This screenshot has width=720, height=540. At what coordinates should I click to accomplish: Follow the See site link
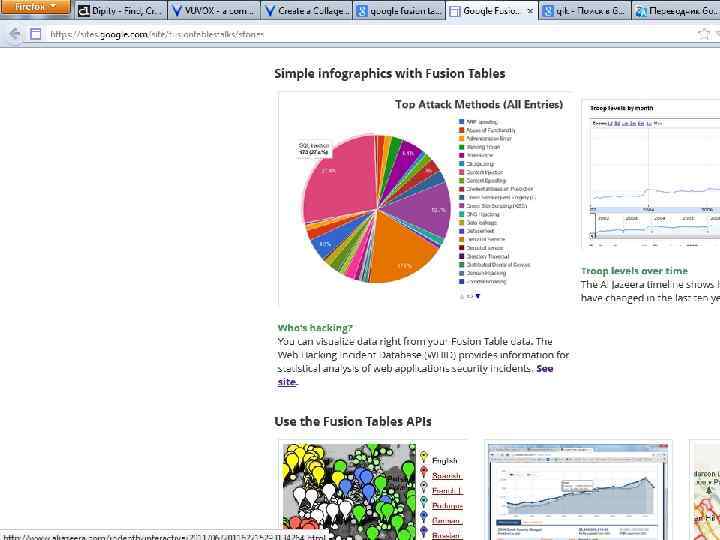coord(416,375)
